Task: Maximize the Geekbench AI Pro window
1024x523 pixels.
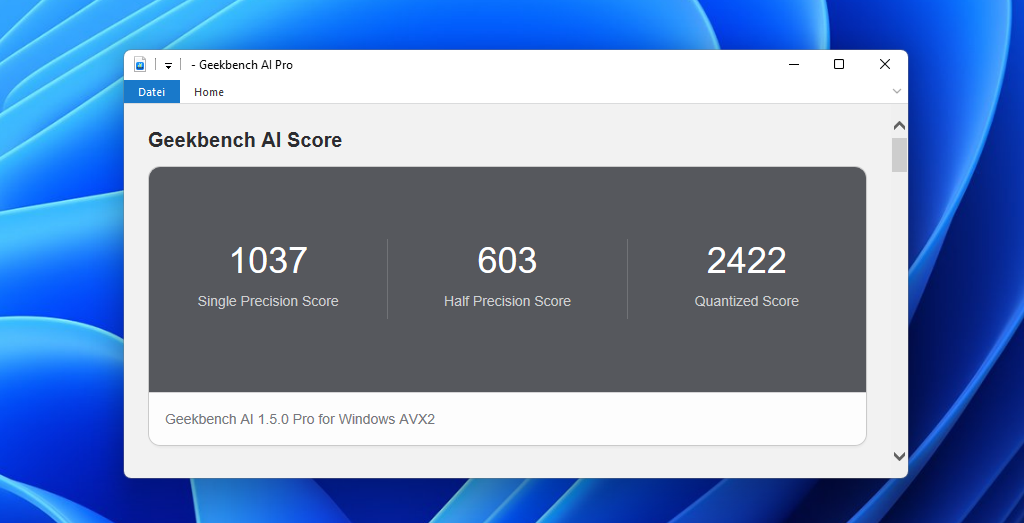Action: click(839, 64)
